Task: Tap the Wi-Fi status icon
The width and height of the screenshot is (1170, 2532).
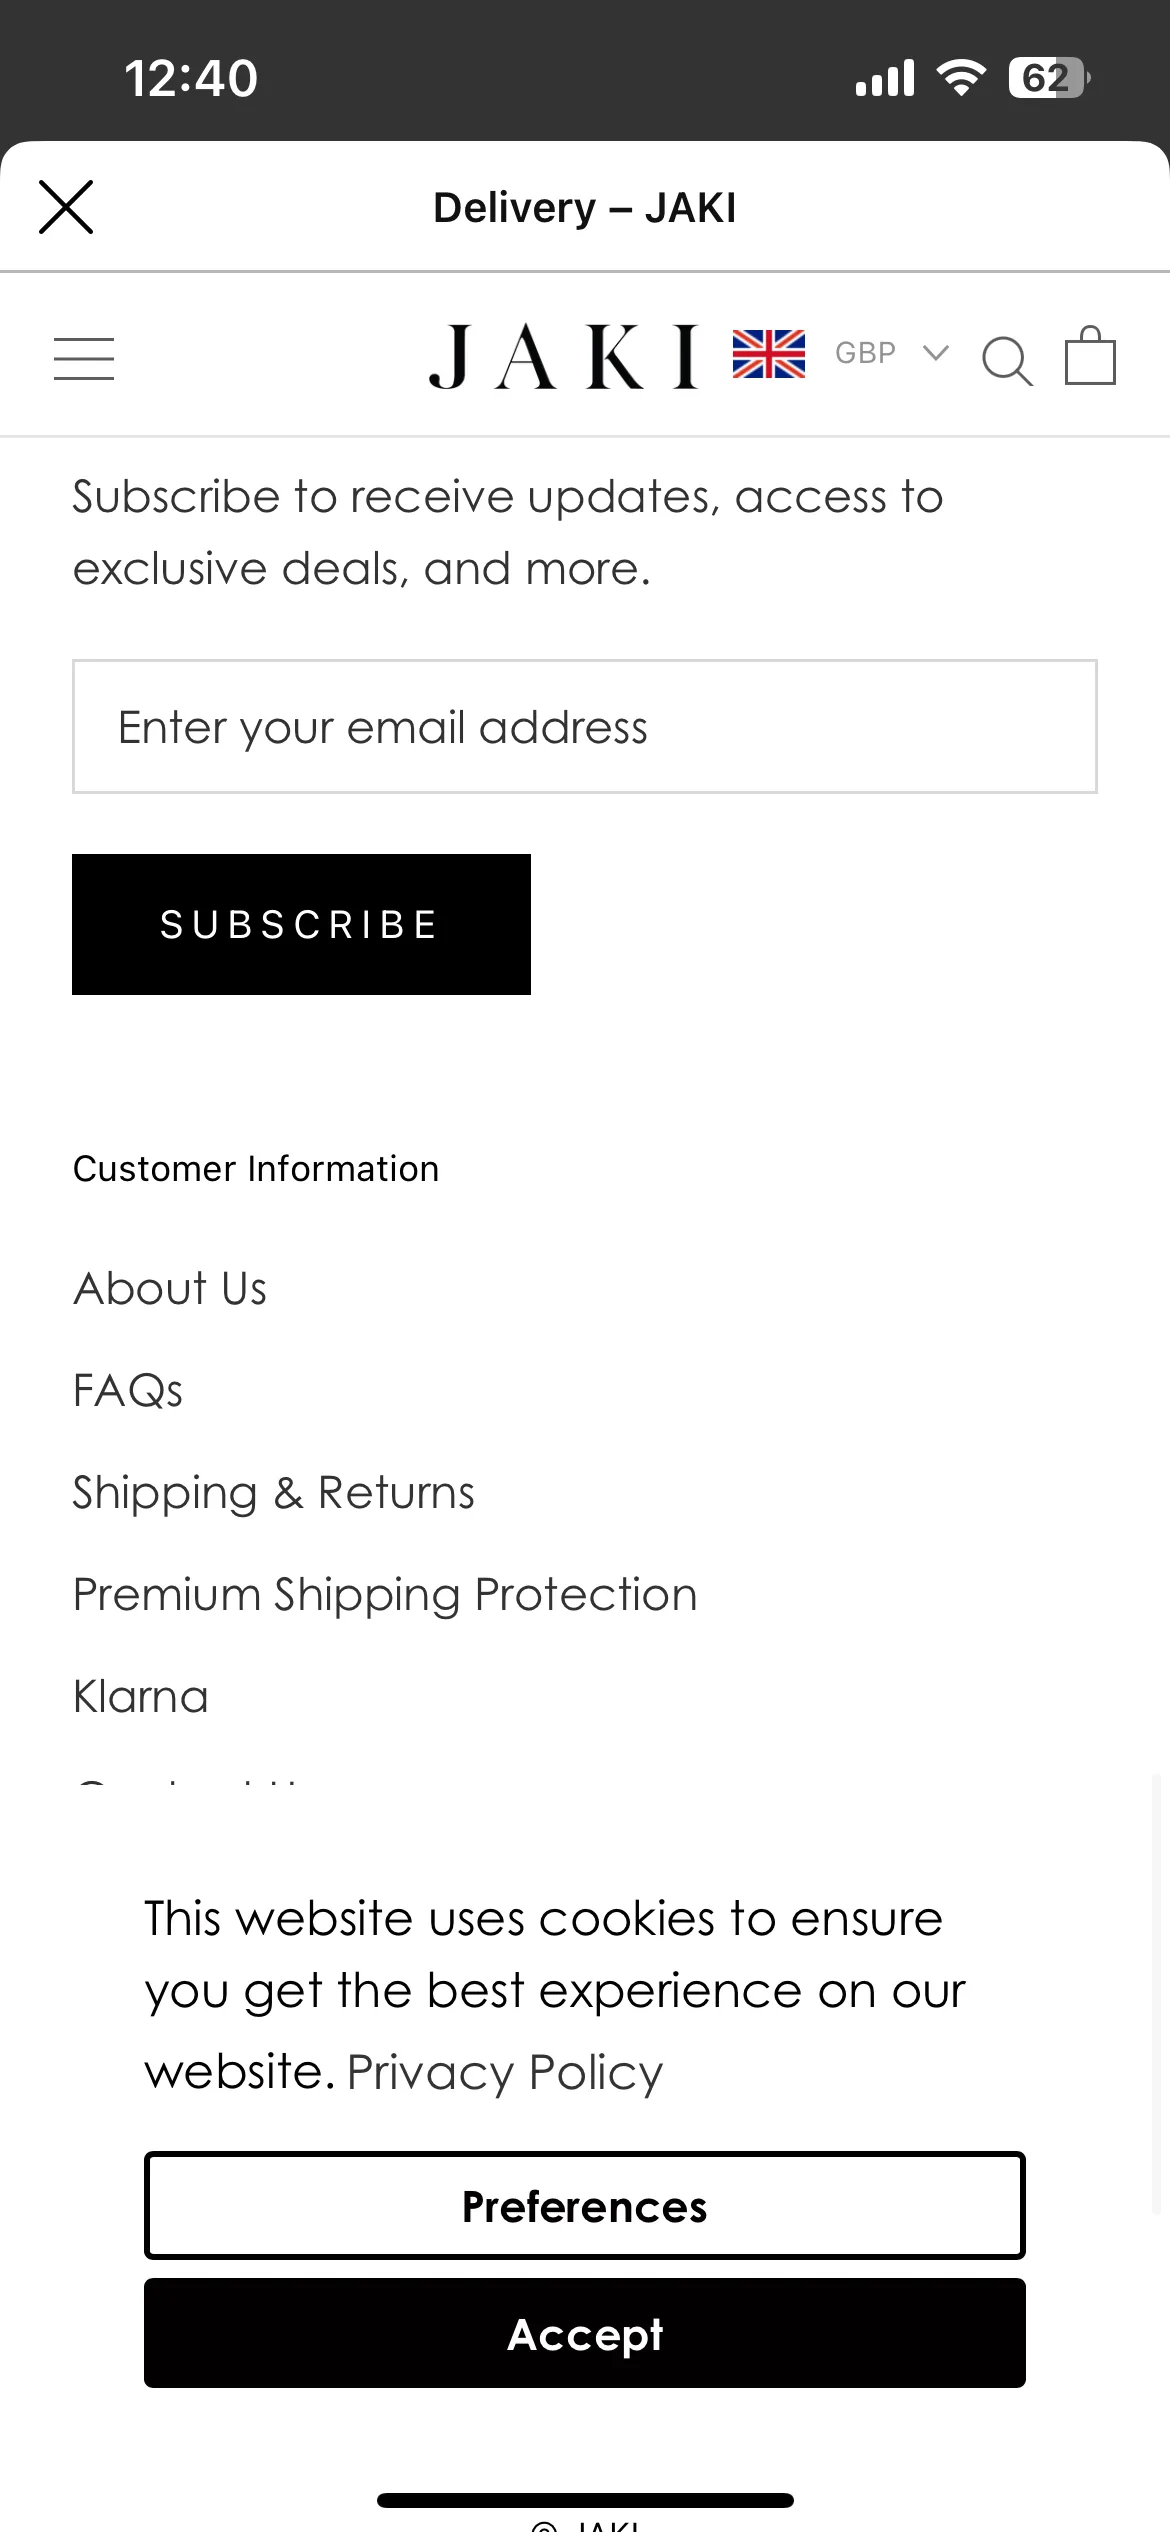Action: point(960,78)
